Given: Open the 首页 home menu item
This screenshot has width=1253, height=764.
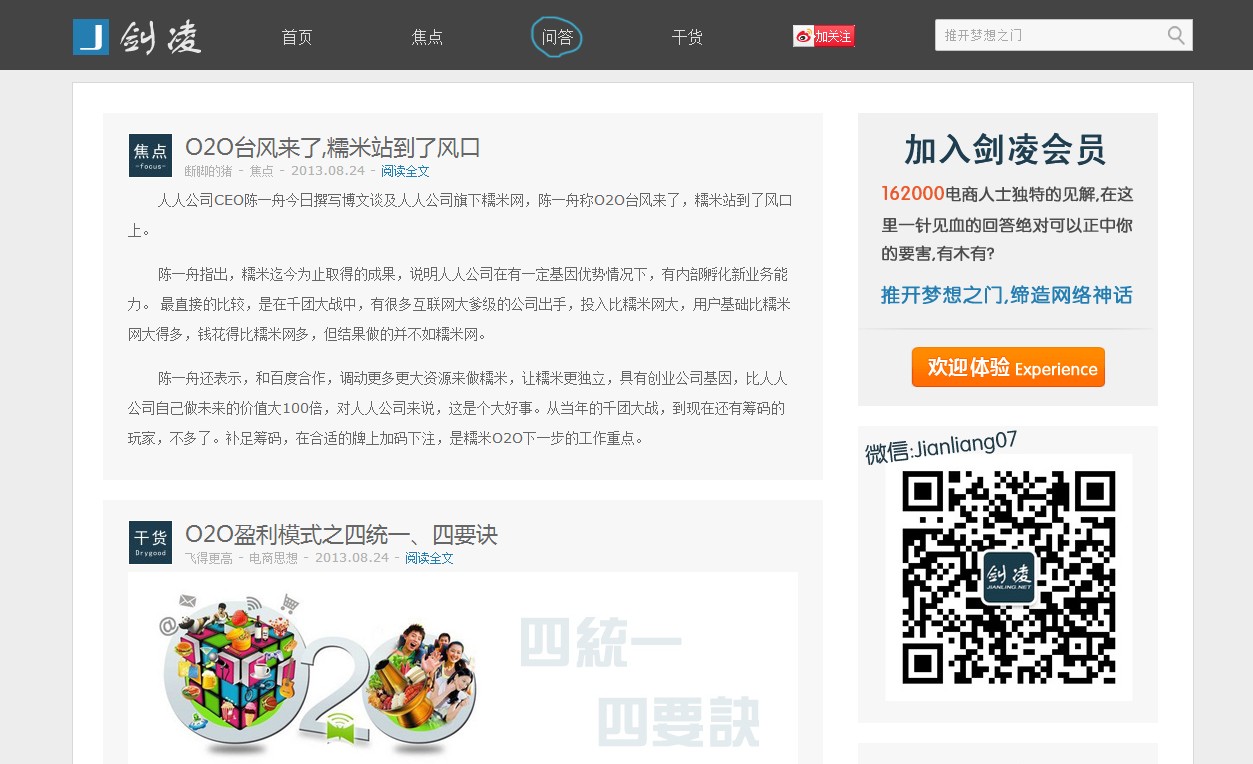Looking at the screenshot, I should [297, 37].
